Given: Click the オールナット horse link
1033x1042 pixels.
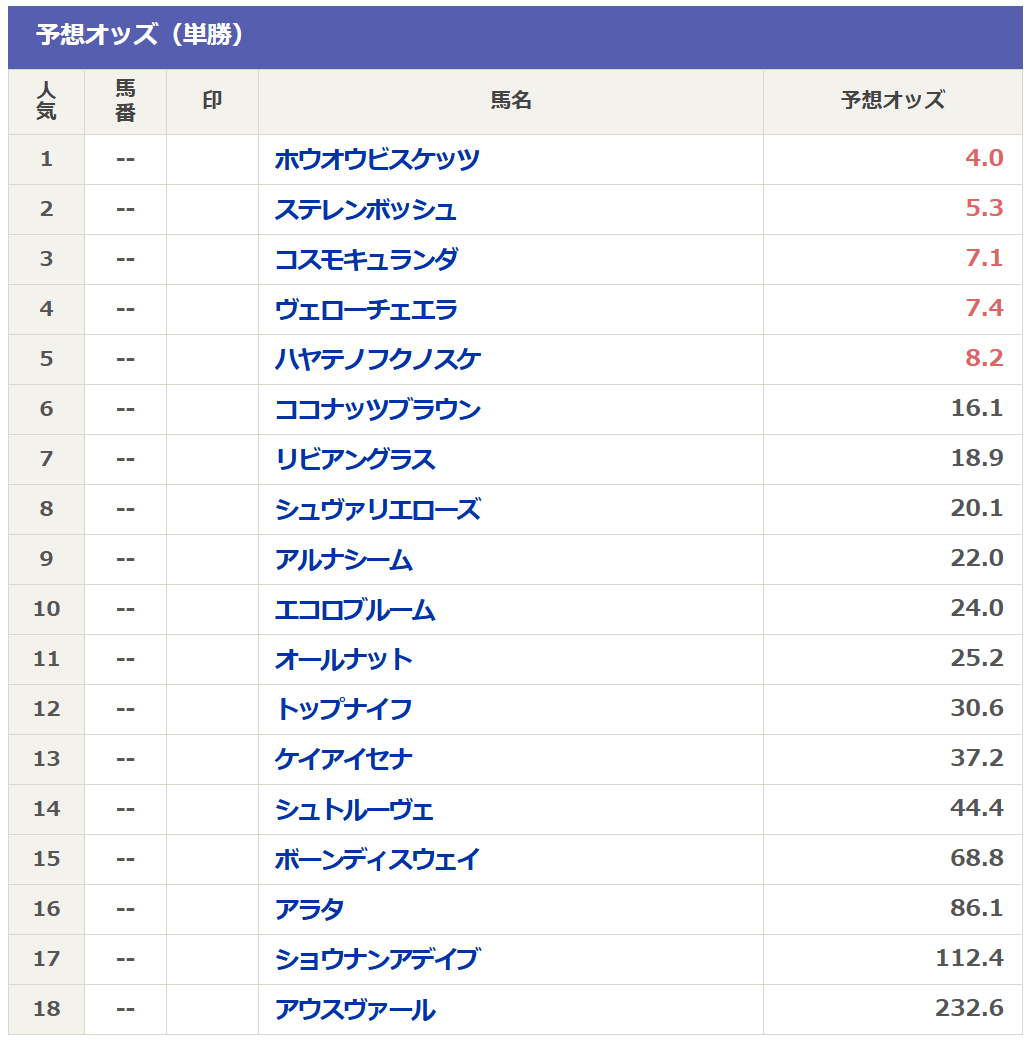Looking at the screenshot, I should point(344,659).
